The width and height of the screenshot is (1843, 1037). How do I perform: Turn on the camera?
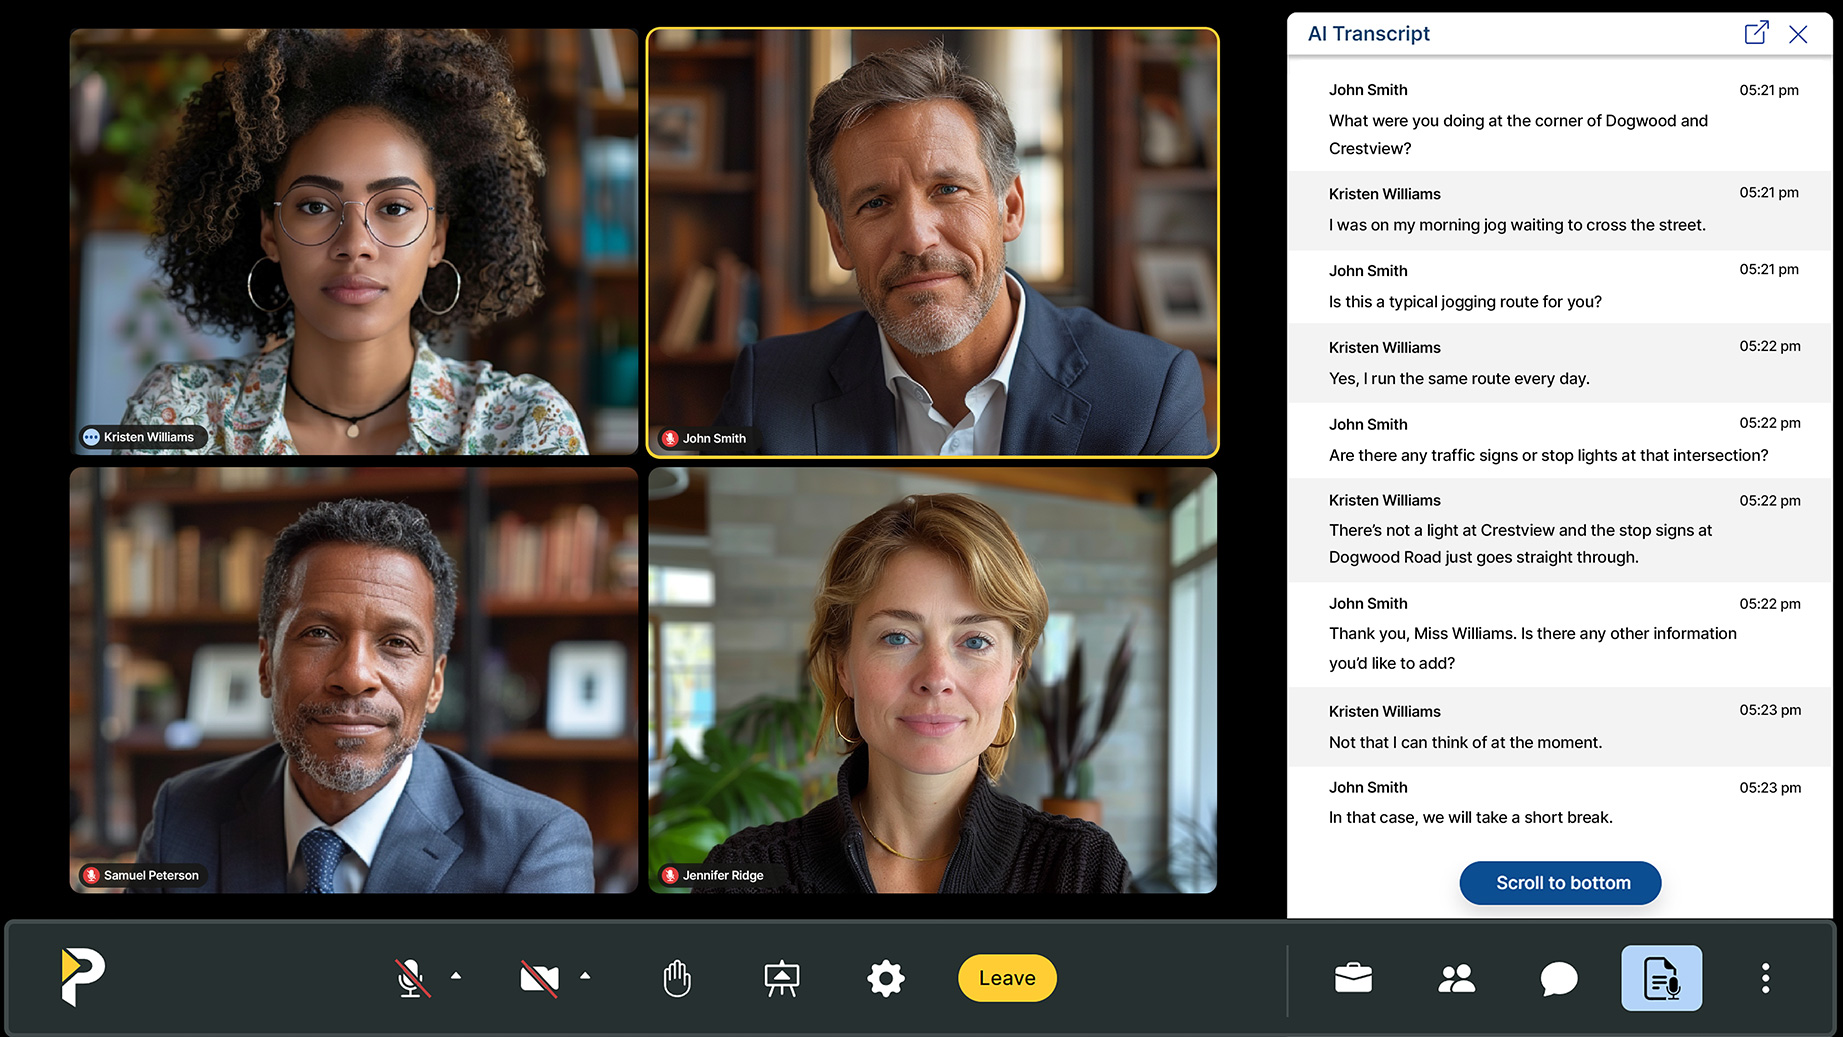click(x=539, y=978)
